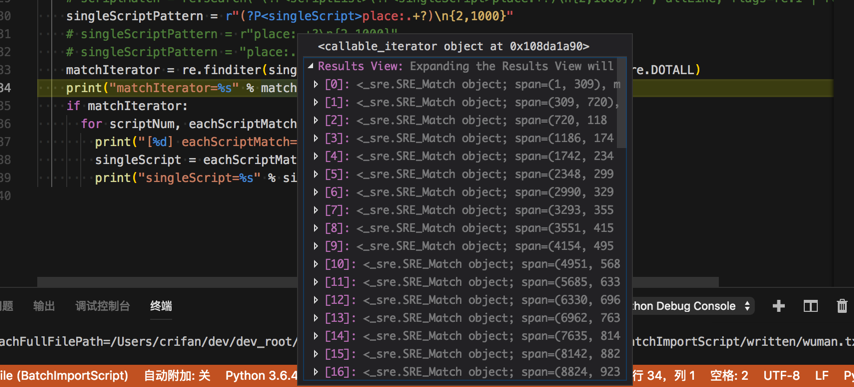Expand match entry [5] span=(2348
The image size is (854, 387).
click(316, 174)
